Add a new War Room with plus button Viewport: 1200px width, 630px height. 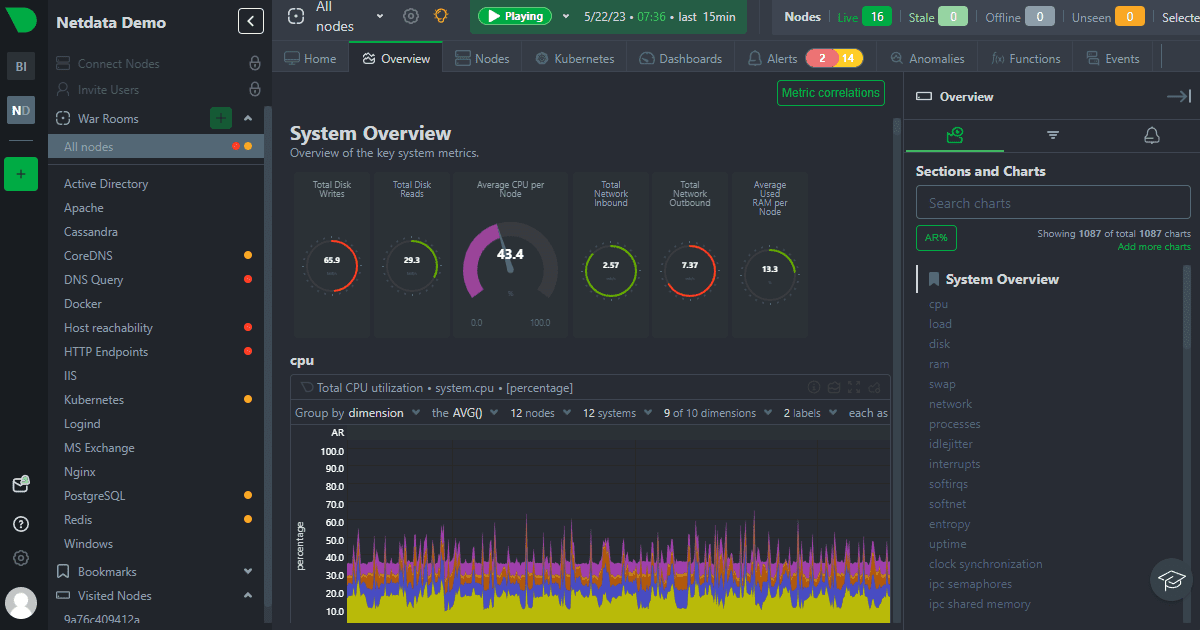221,118
